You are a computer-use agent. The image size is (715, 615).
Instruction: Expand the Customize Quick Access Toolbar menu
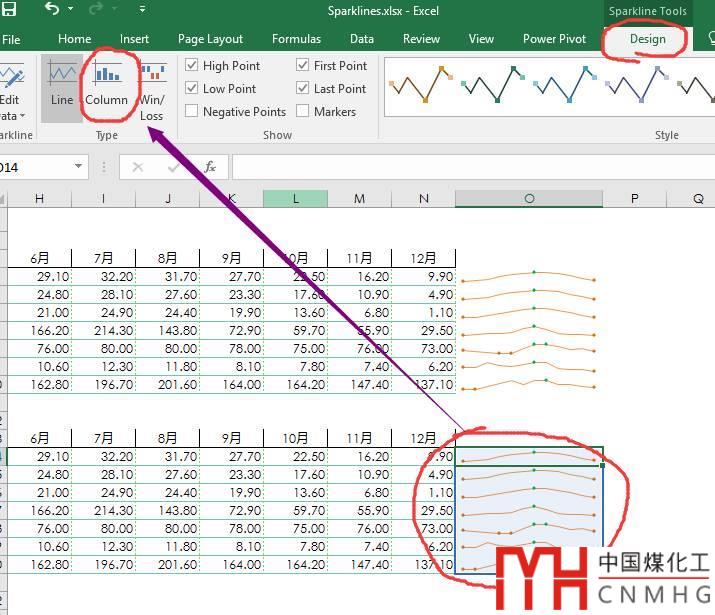(142, 10)
